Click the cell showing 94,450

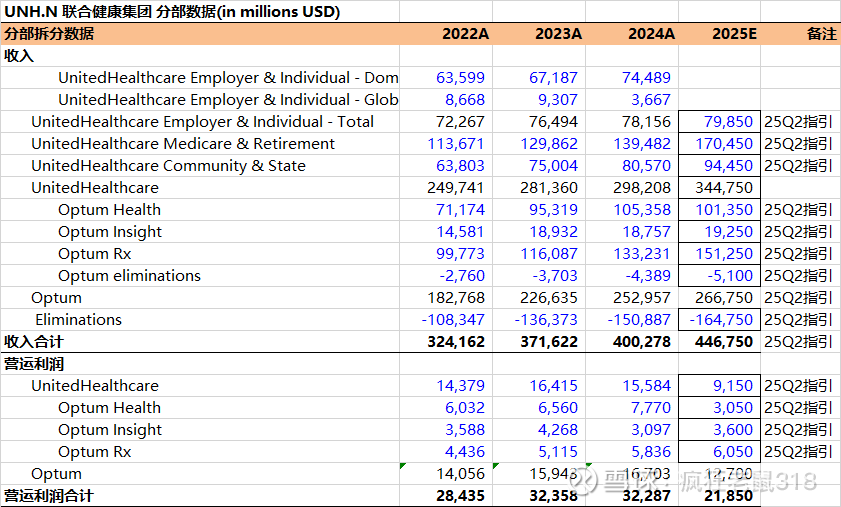coord(728,166)
